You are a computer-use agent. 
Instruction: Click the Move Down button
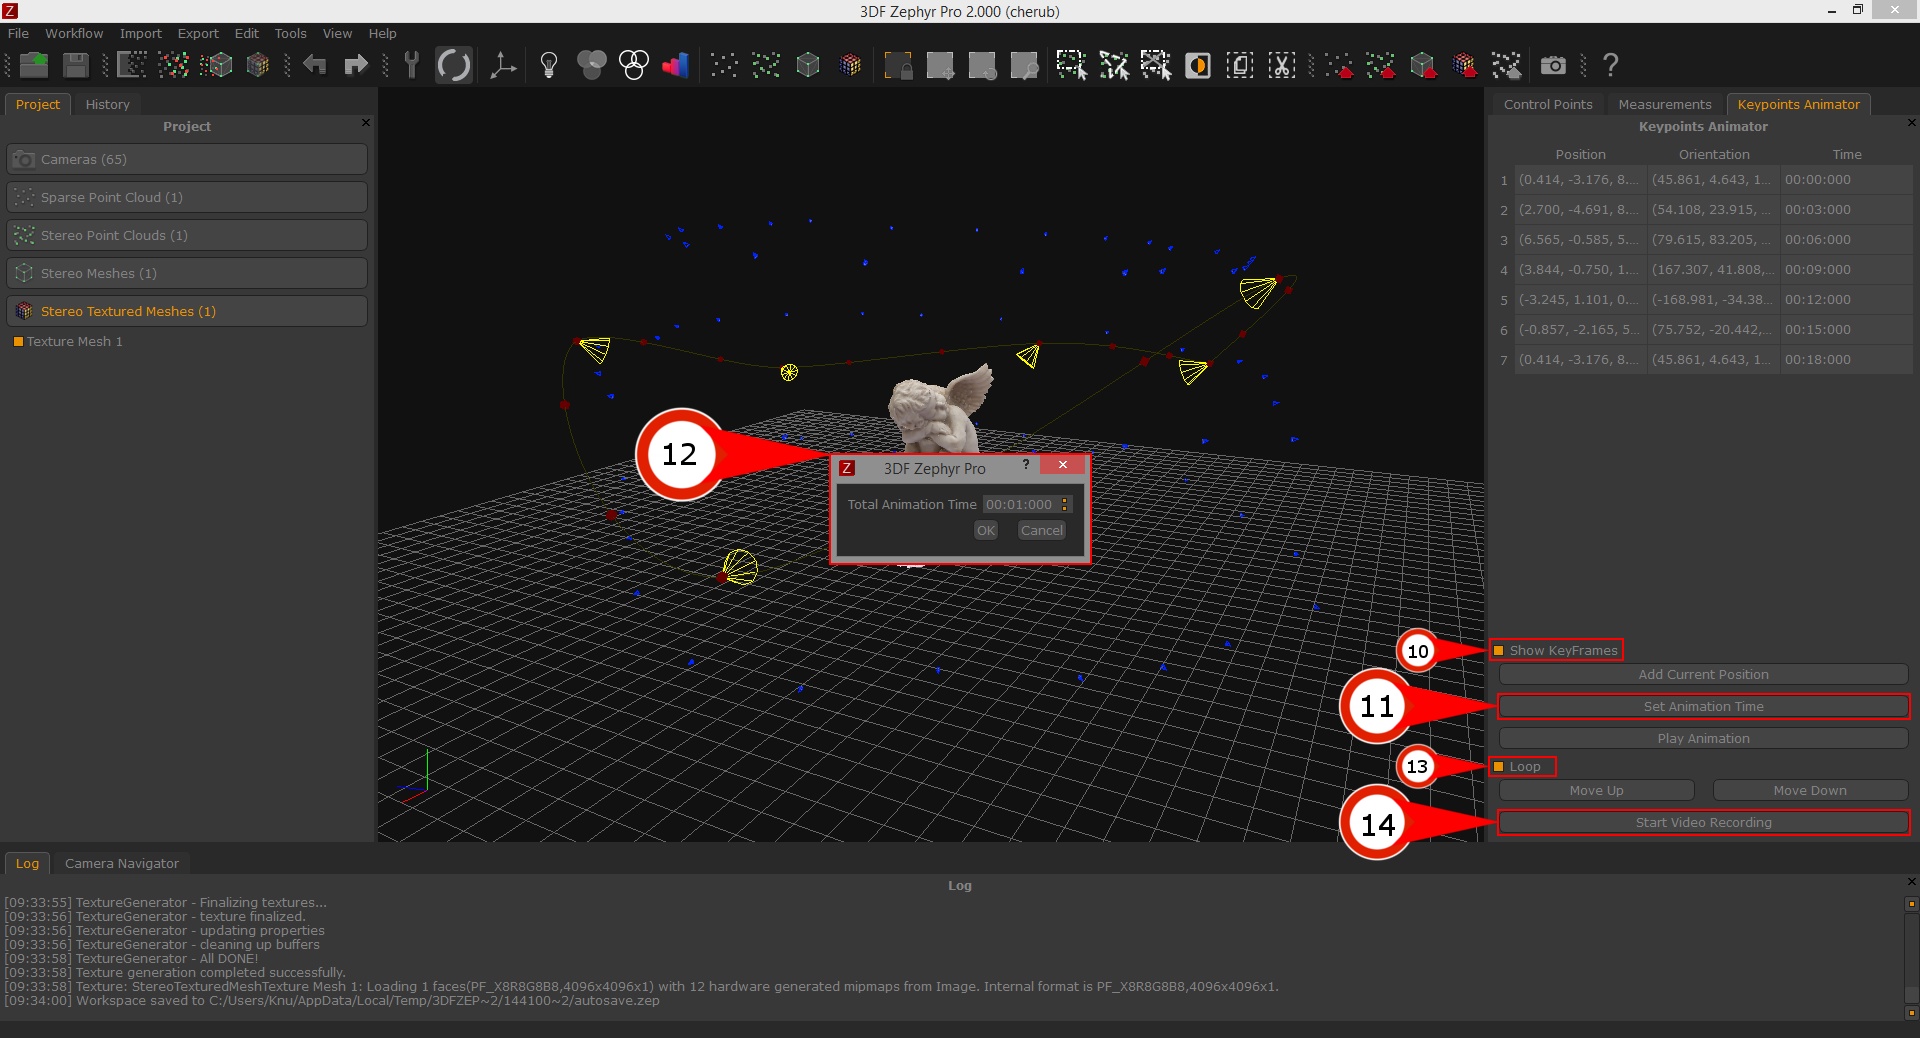(1811, 791)
